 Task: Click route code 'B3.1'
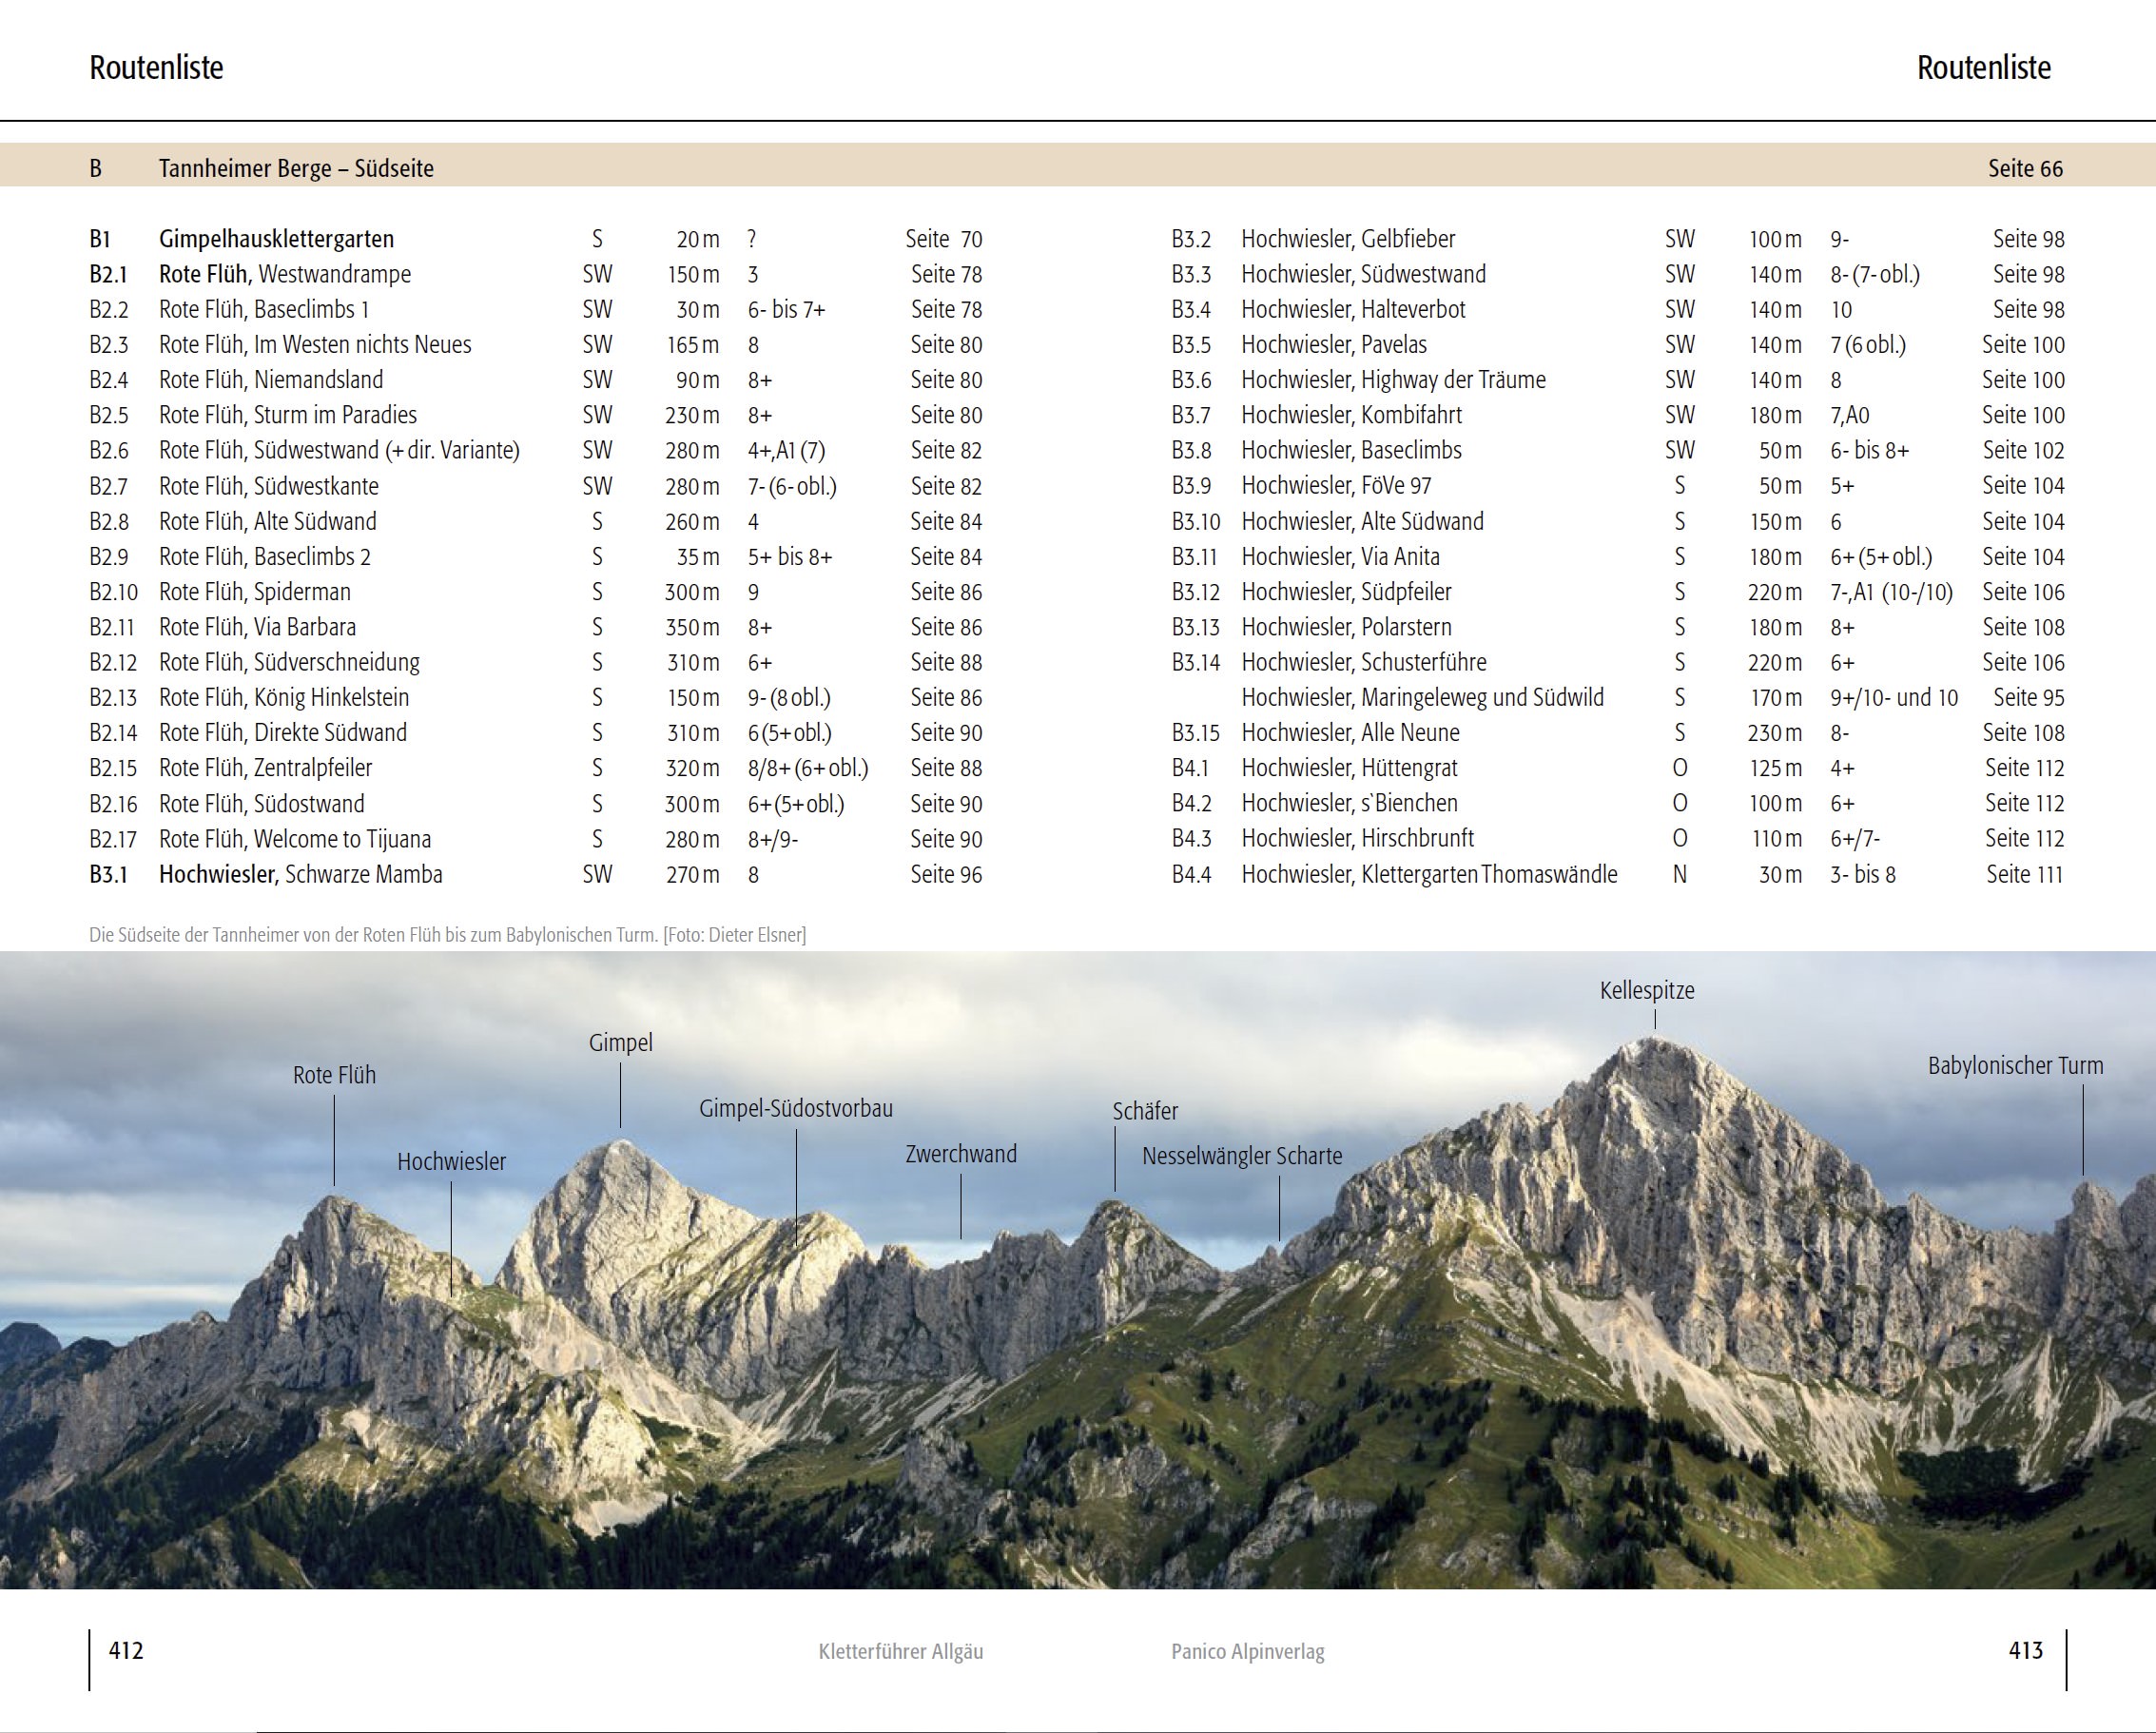(109, 874)
